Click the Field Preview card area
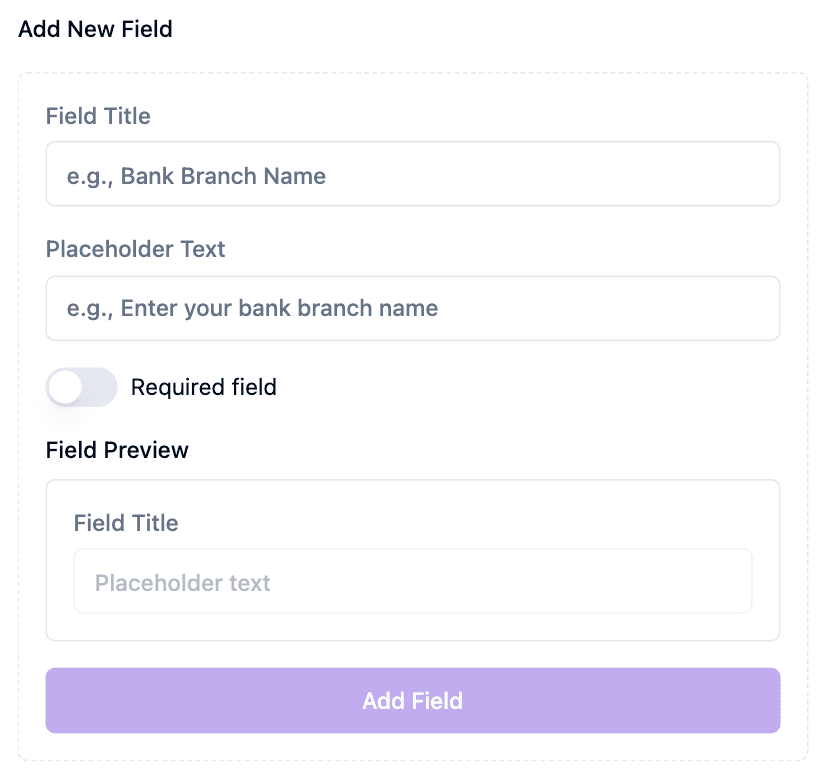The width and height of the screenshot is (830, 775). [x=412, y=560]
